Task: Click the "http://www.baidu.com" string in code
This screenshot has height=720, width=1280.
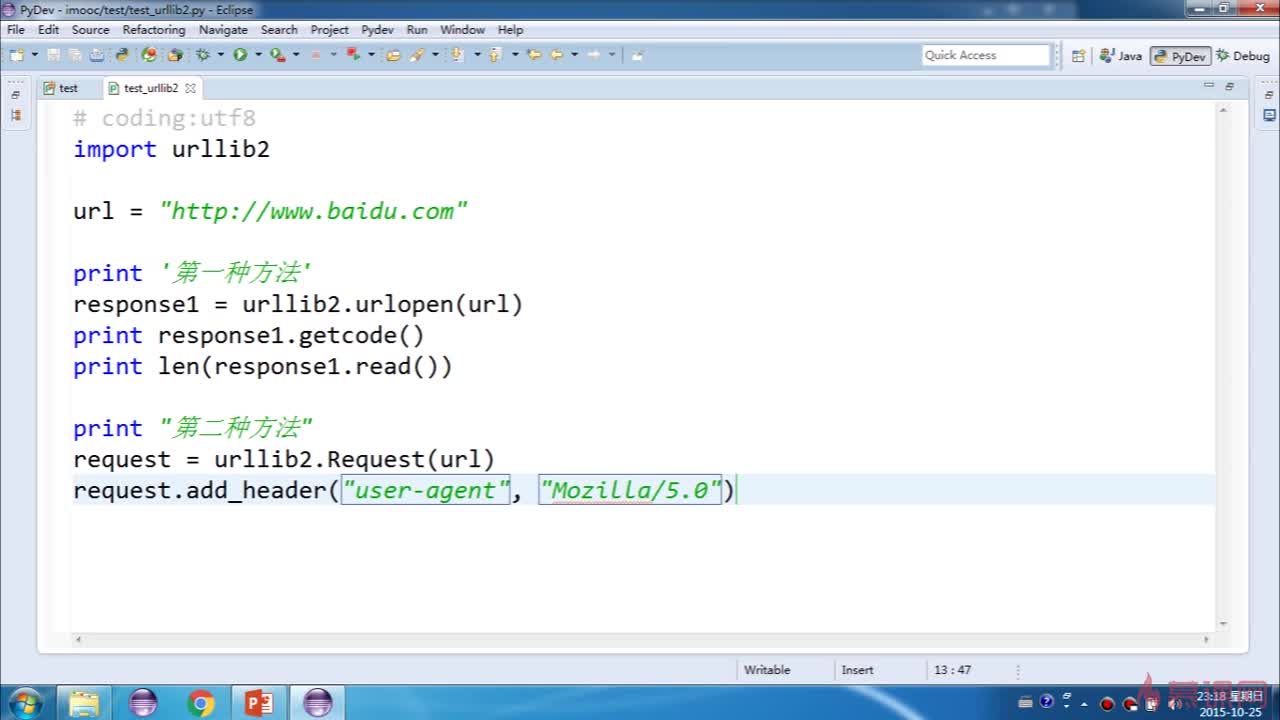Action: click(x=313, y=211)
